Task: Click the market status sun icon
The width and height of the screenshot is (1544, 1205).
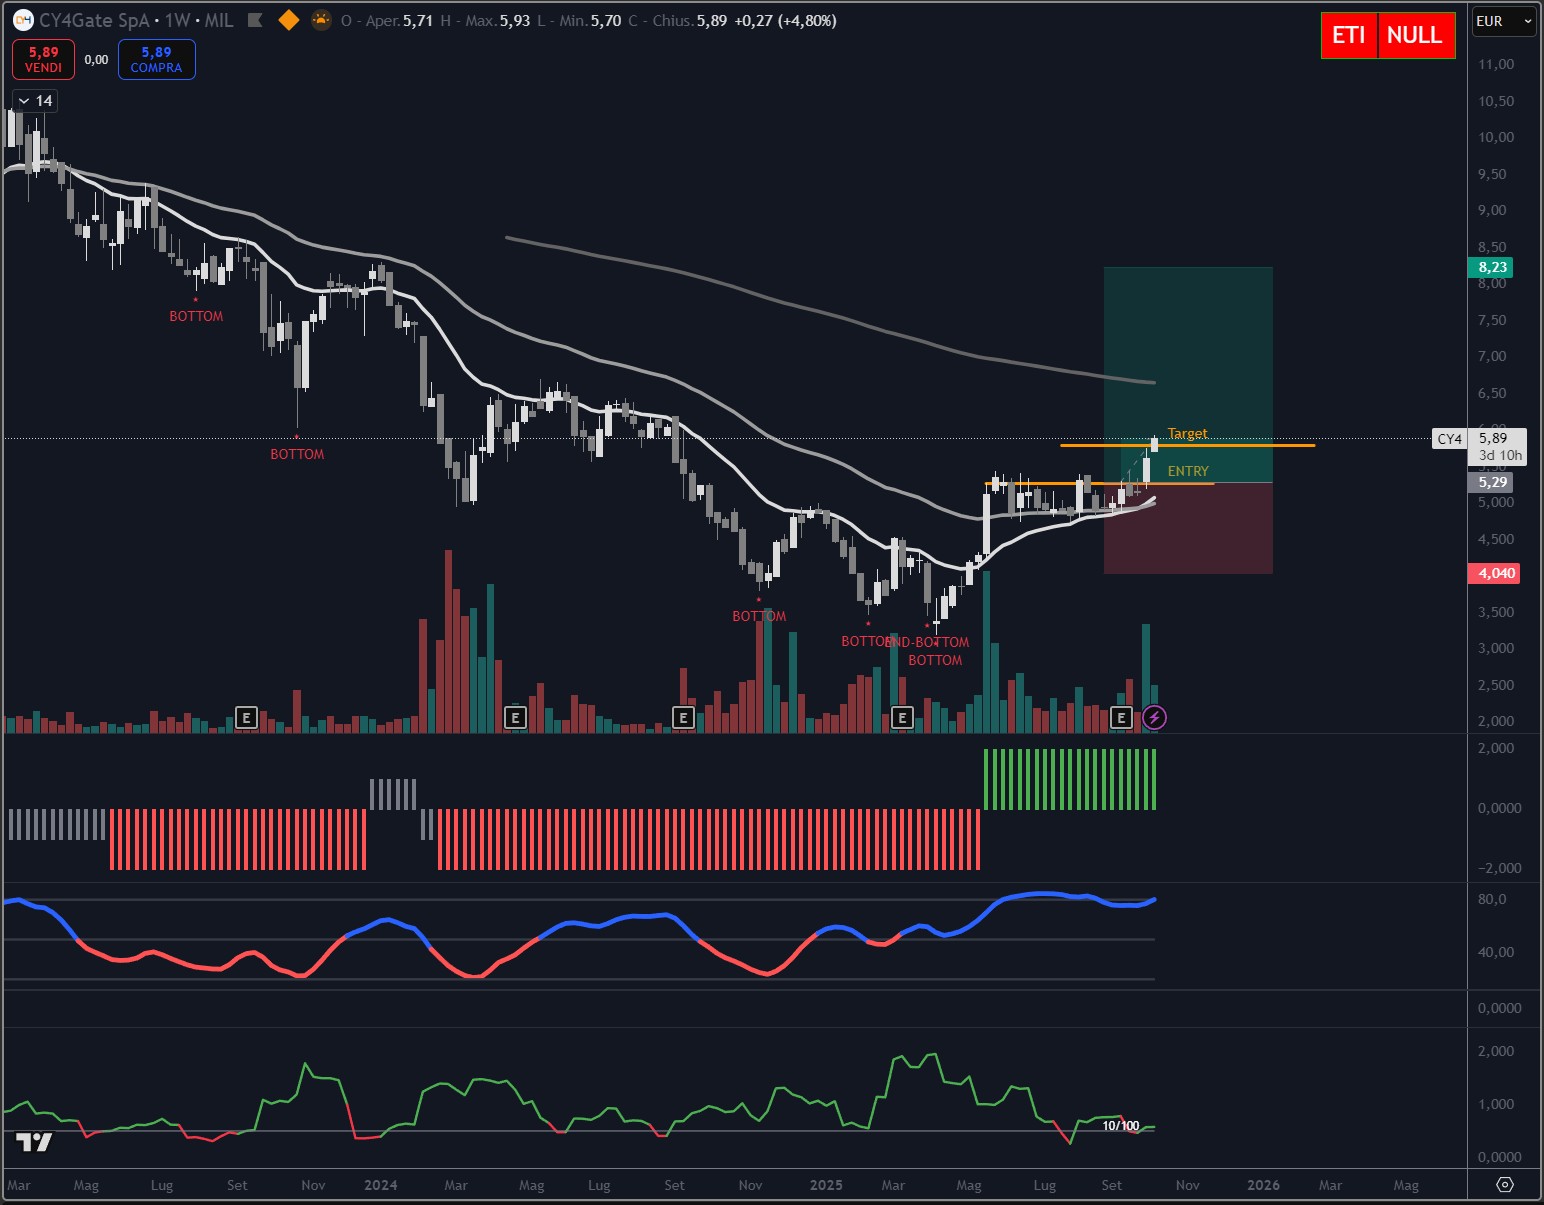Action: click(x=321, y=20)
